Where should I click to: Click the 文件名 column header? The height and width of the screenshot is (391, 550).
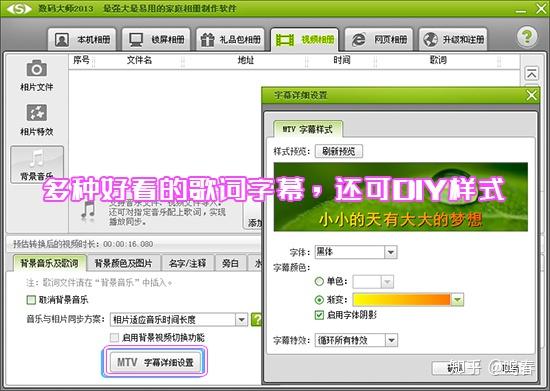point(139,60)
